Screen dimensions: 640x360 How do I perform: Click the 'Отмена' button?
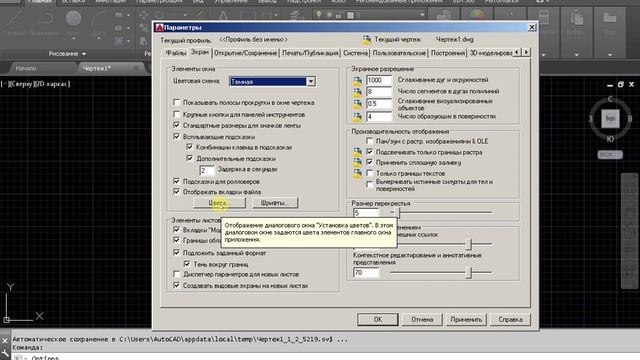(x=422, y=319)
